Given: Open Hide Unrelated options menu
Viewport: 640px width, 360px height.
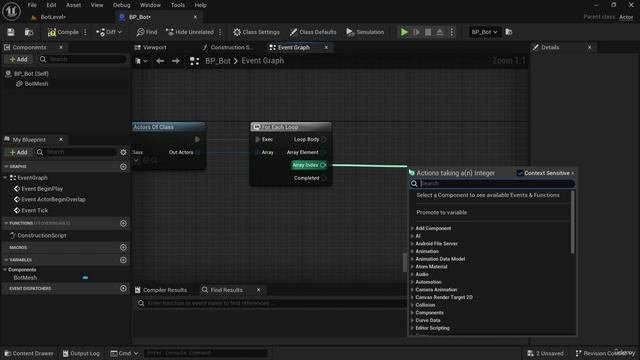Looking at the screenshot, I should (x=220, y=32).
